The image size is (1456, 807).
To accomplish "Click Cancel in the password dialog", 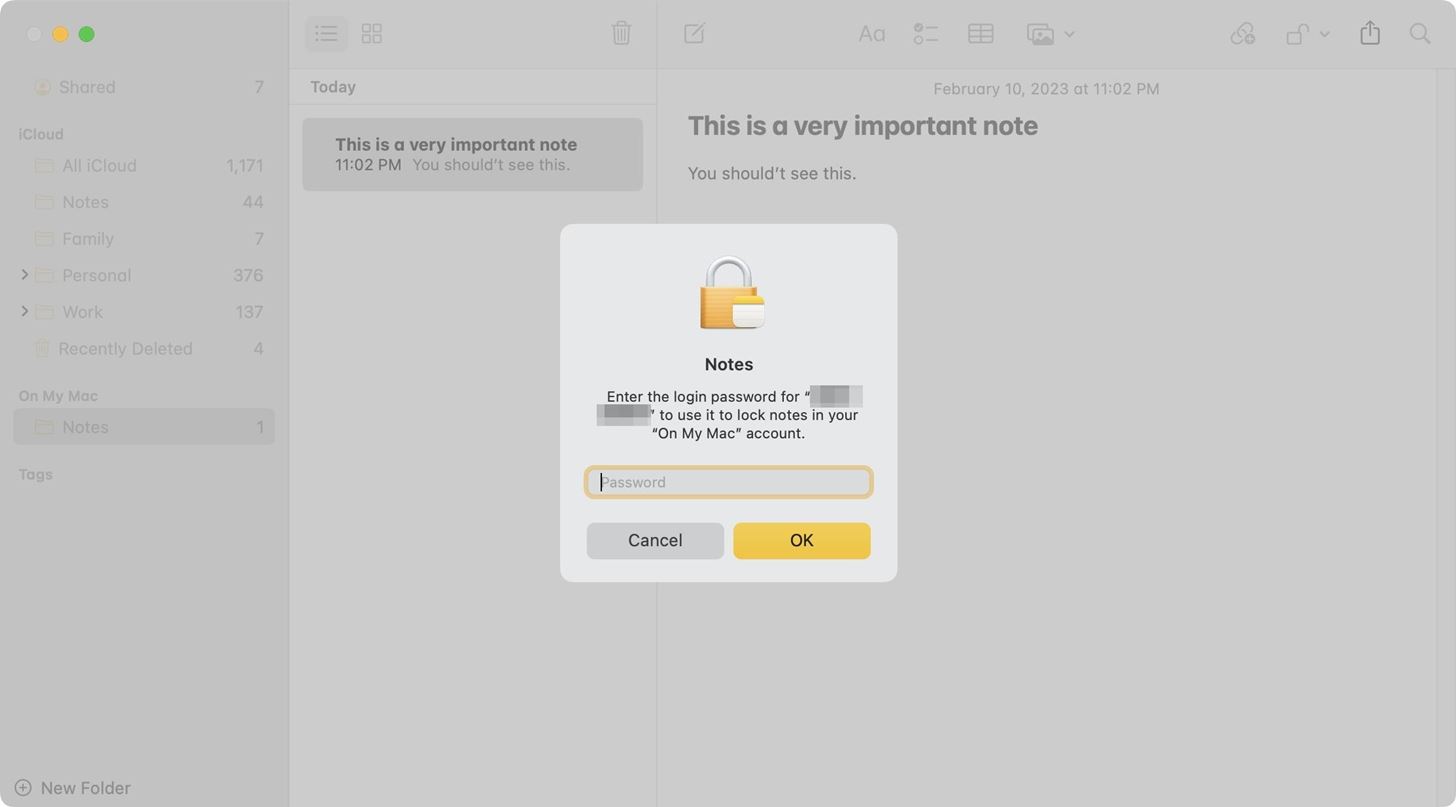I will pos(655,540).
